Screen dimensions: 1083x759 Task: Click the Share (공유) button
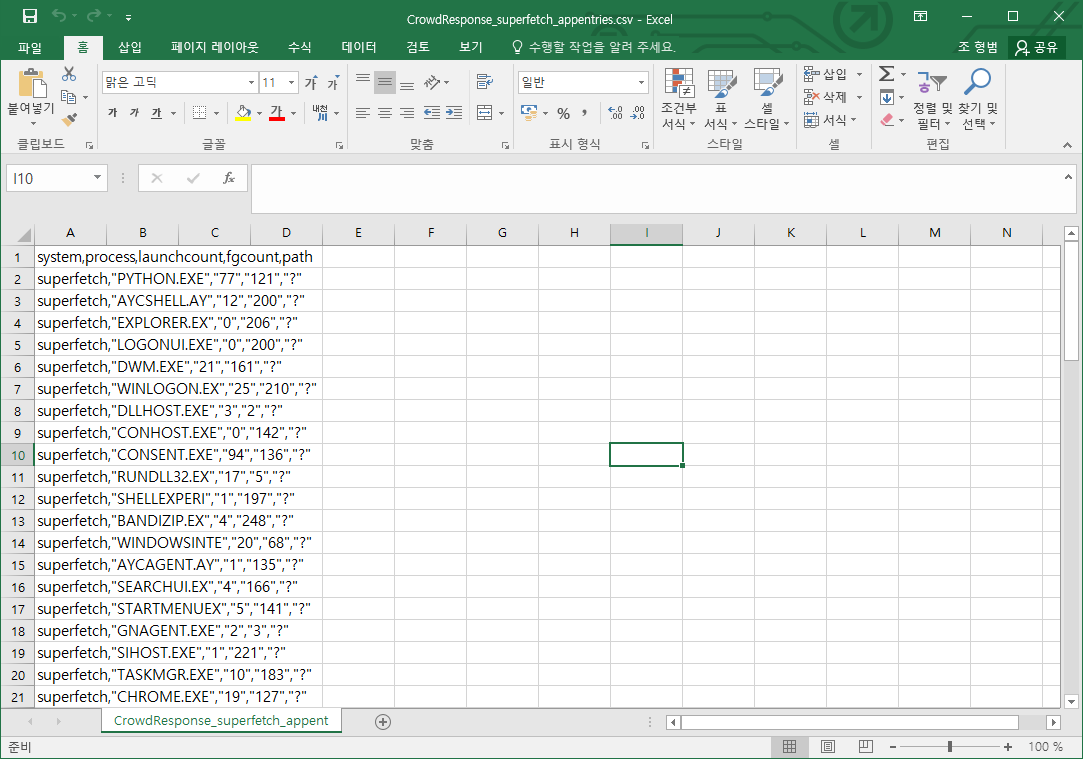pyautogui.click(x=1036, y=47)
